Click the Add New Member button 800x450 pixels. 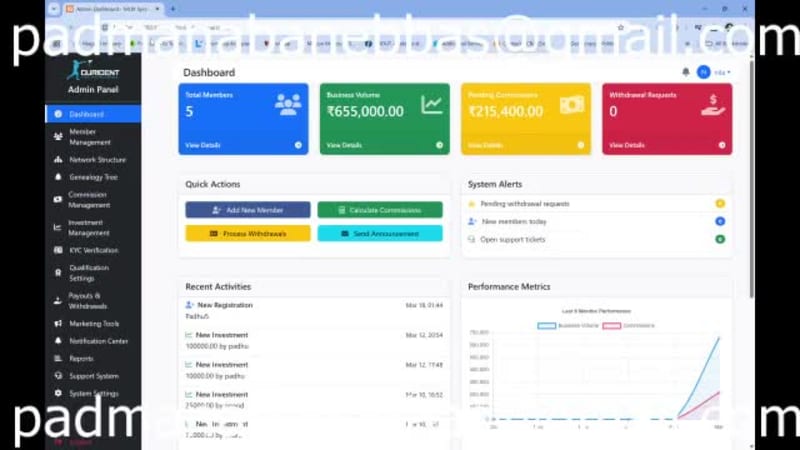[247, 210]
